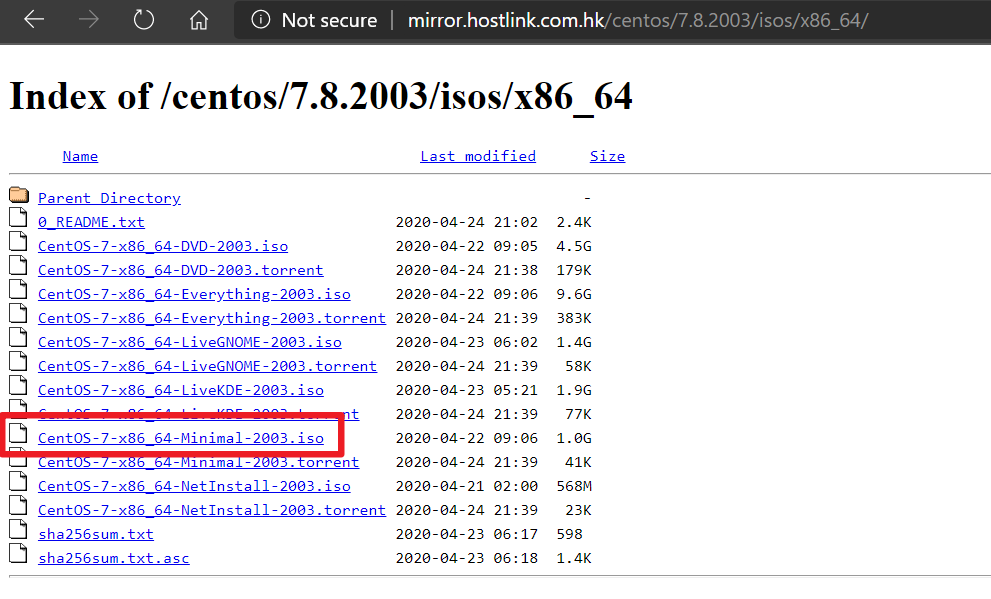
Task: Click file icon beside DVD-2003.iso
Action: pyautogui.click(x=18, y=241)
